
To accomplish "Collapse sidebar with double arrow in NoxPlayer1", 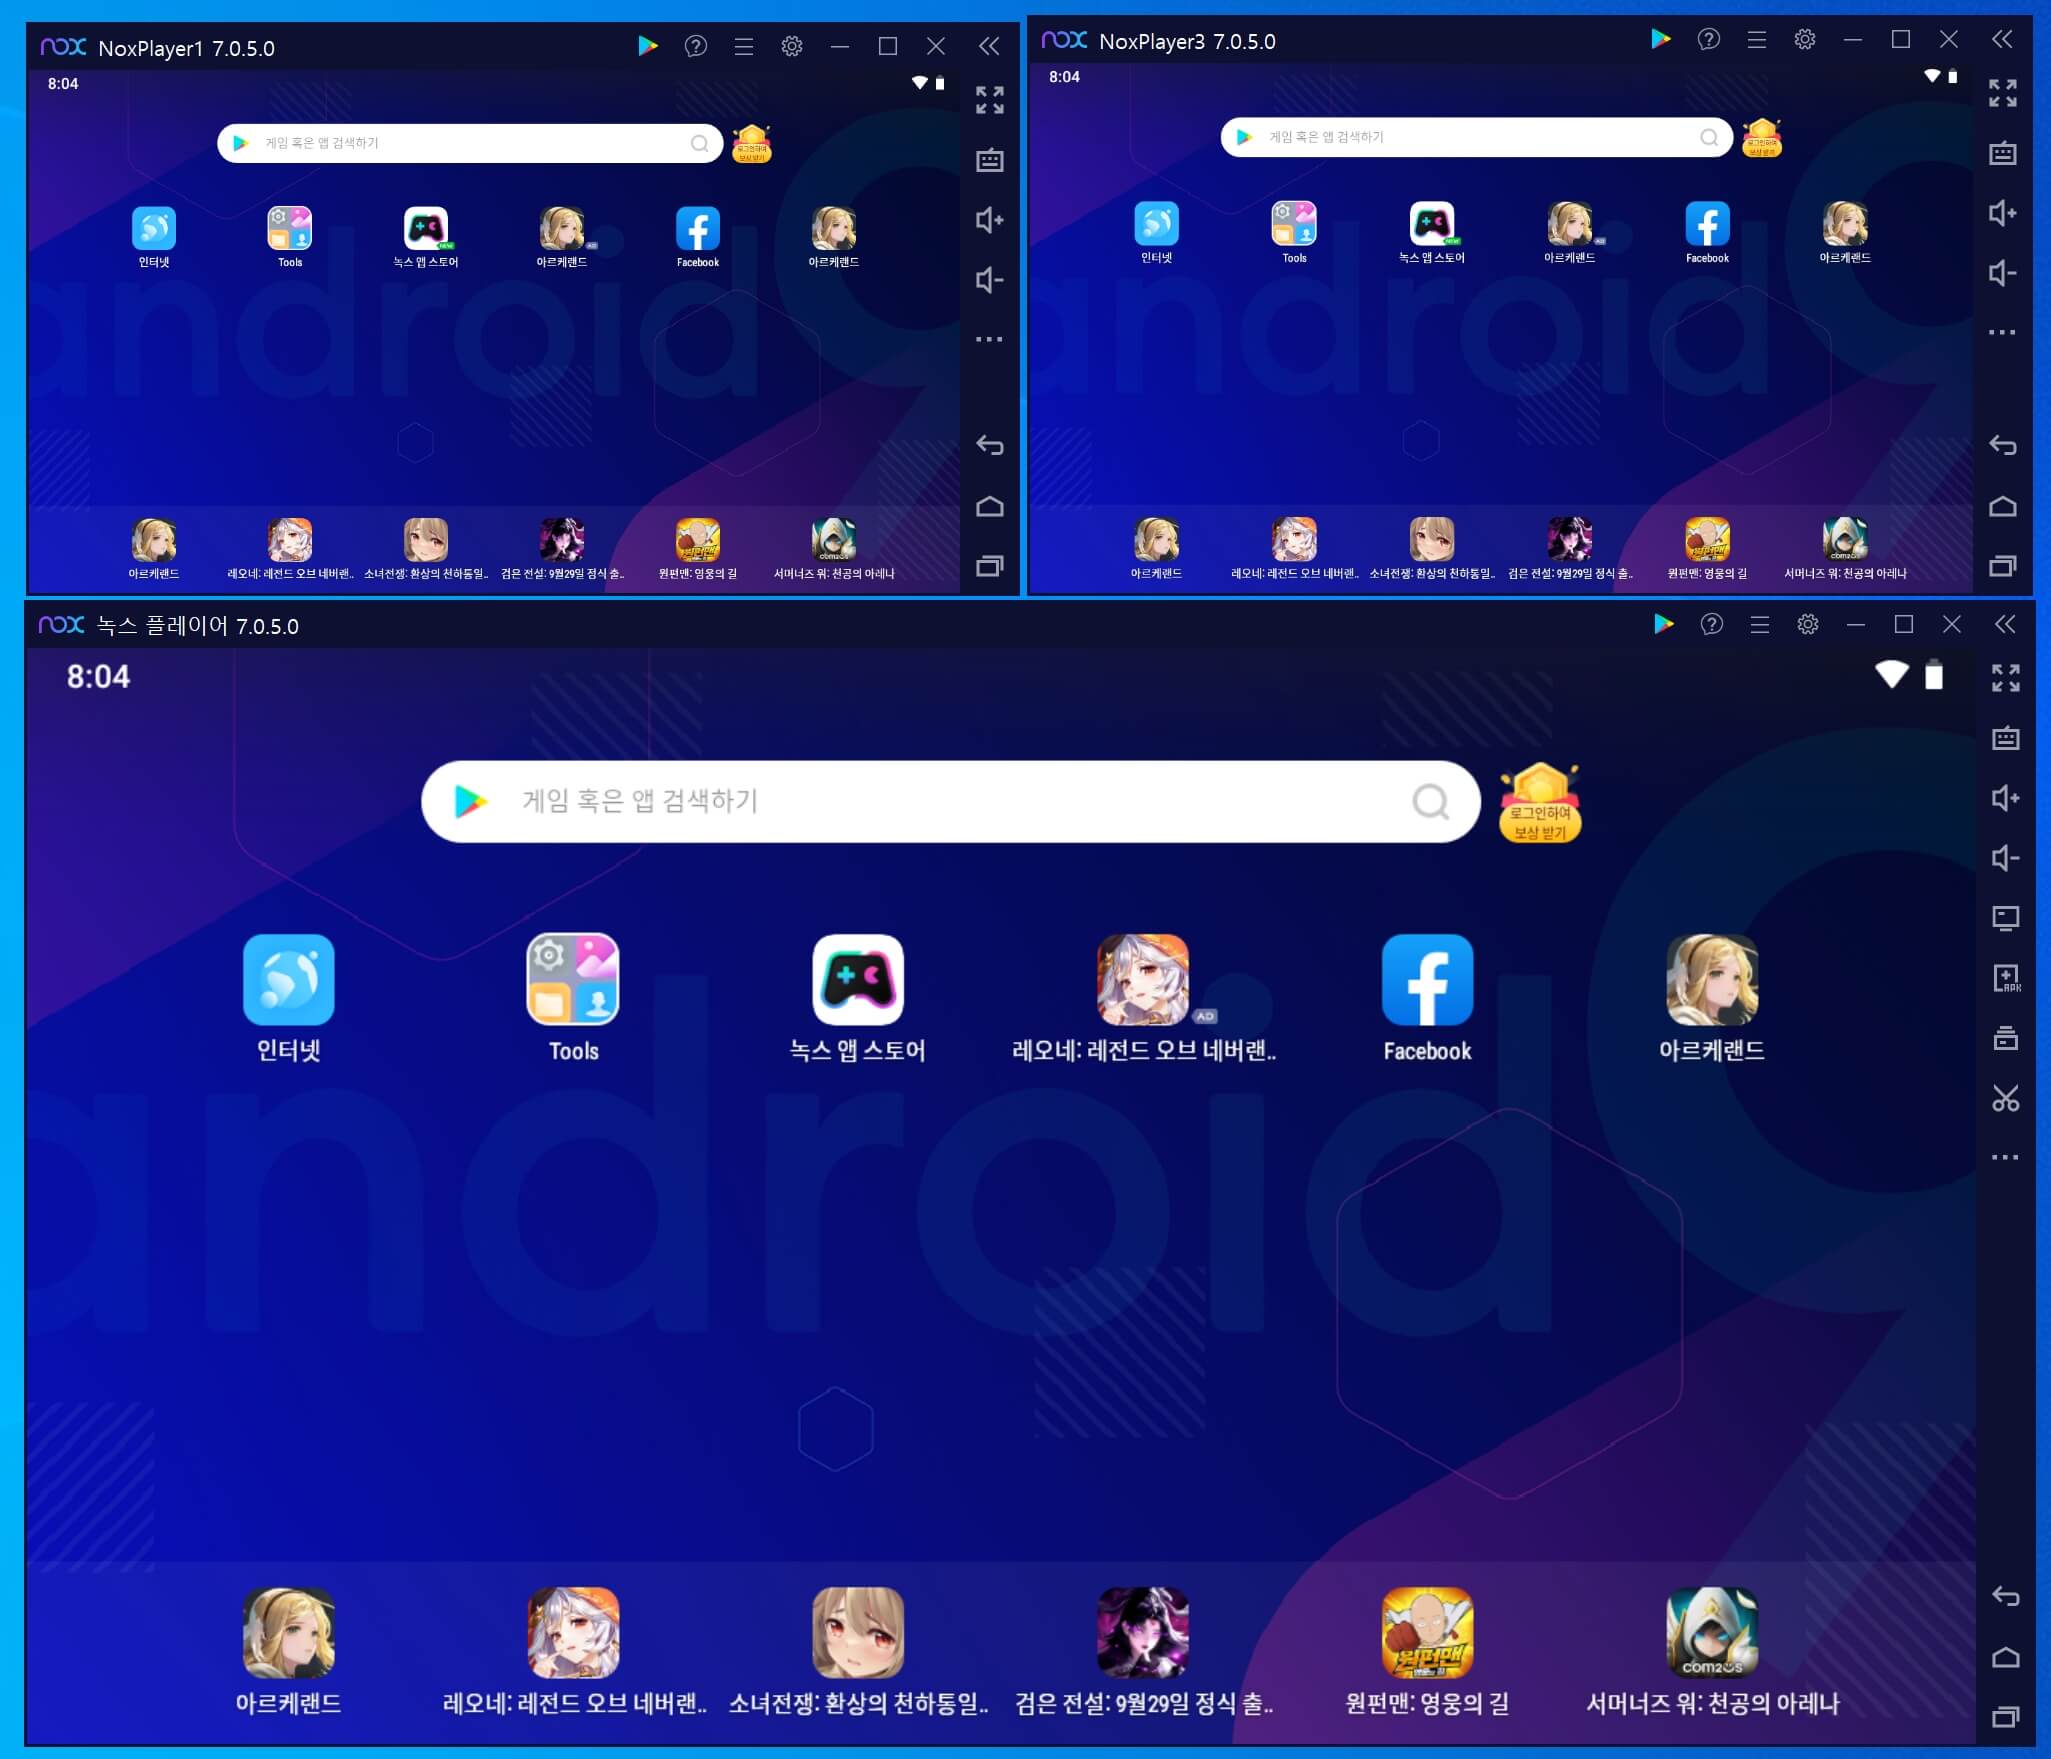I will coord(988,46).
